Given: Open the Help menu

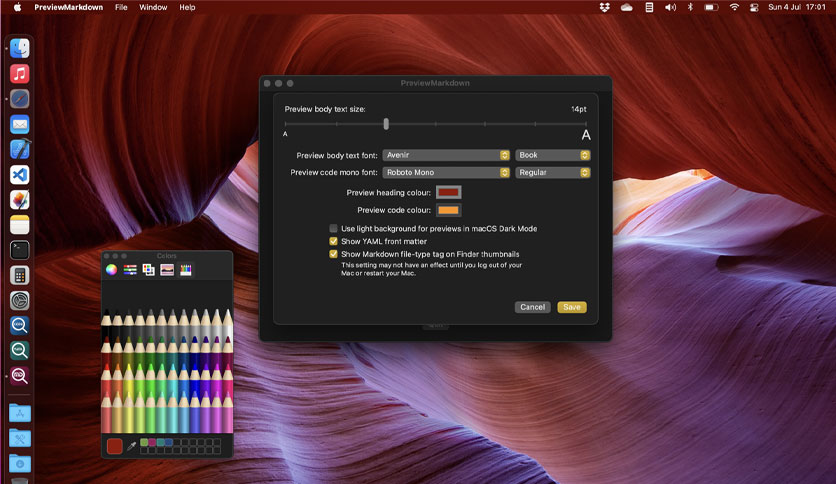Looking at the screenshot, I should coord(187,7).
